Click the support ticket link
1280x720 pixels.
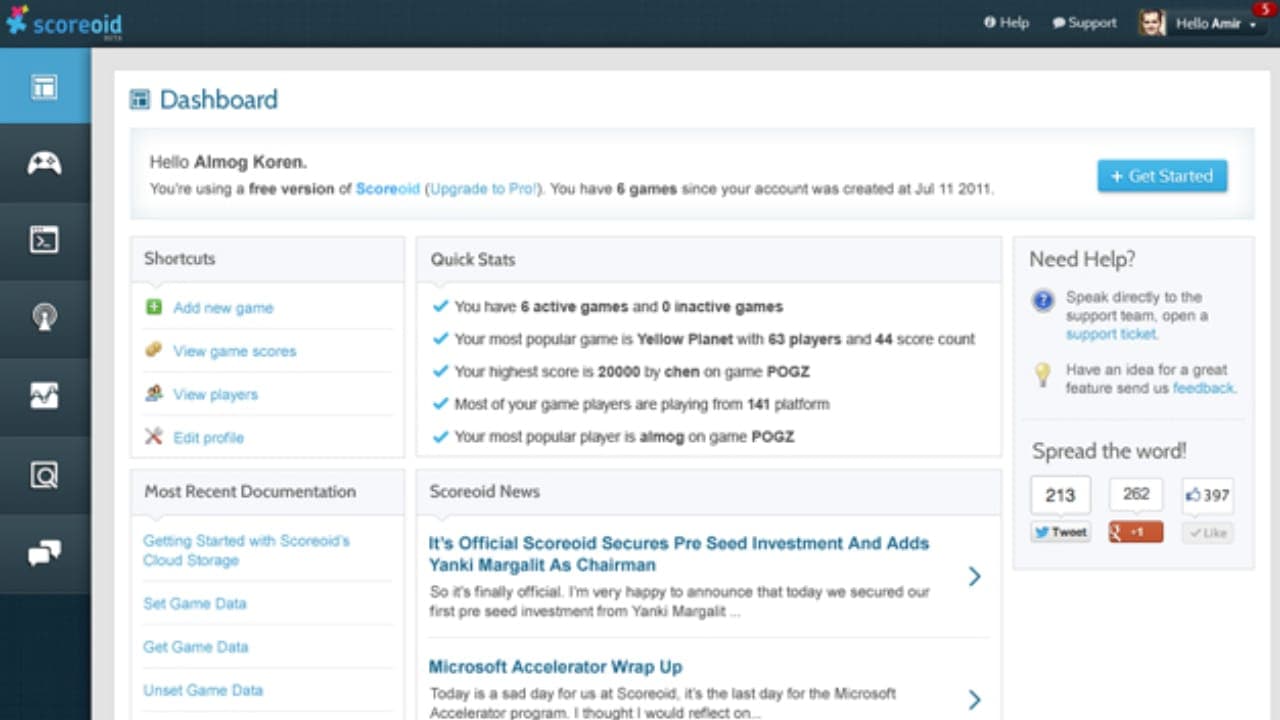pos(1111,334)
